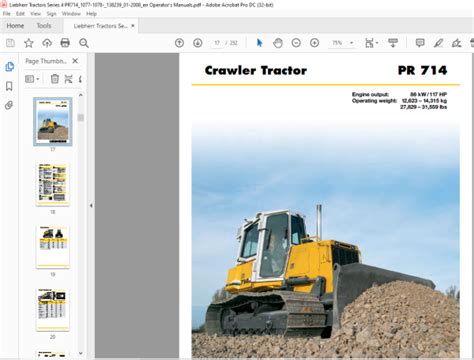The height and width of the screenshot is (360, 474).
Task: Go to the next page with the down arrow
Action: (198, 43)
